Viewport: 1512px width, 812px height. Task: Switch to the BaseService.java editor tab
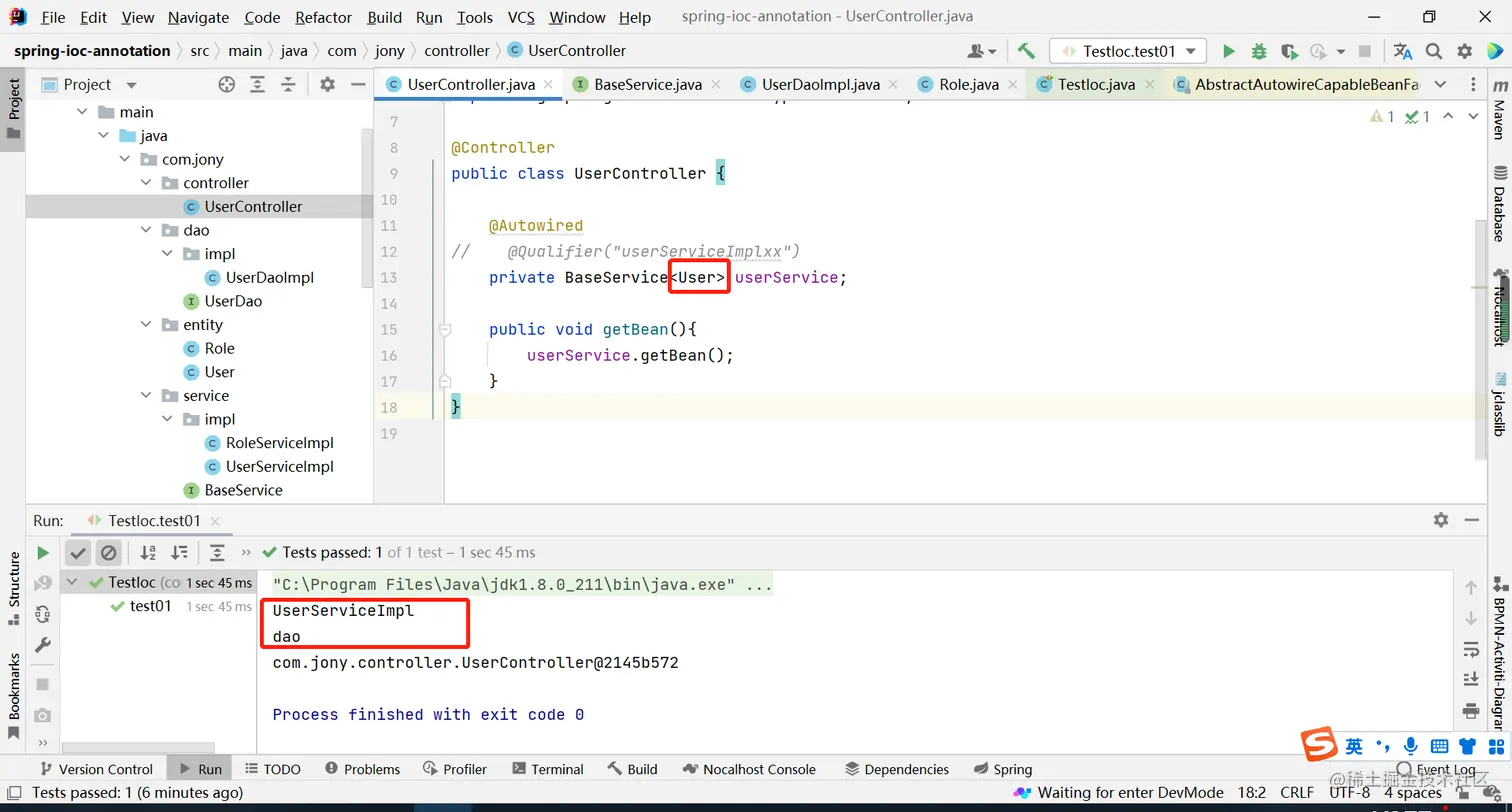coord(647,85)
